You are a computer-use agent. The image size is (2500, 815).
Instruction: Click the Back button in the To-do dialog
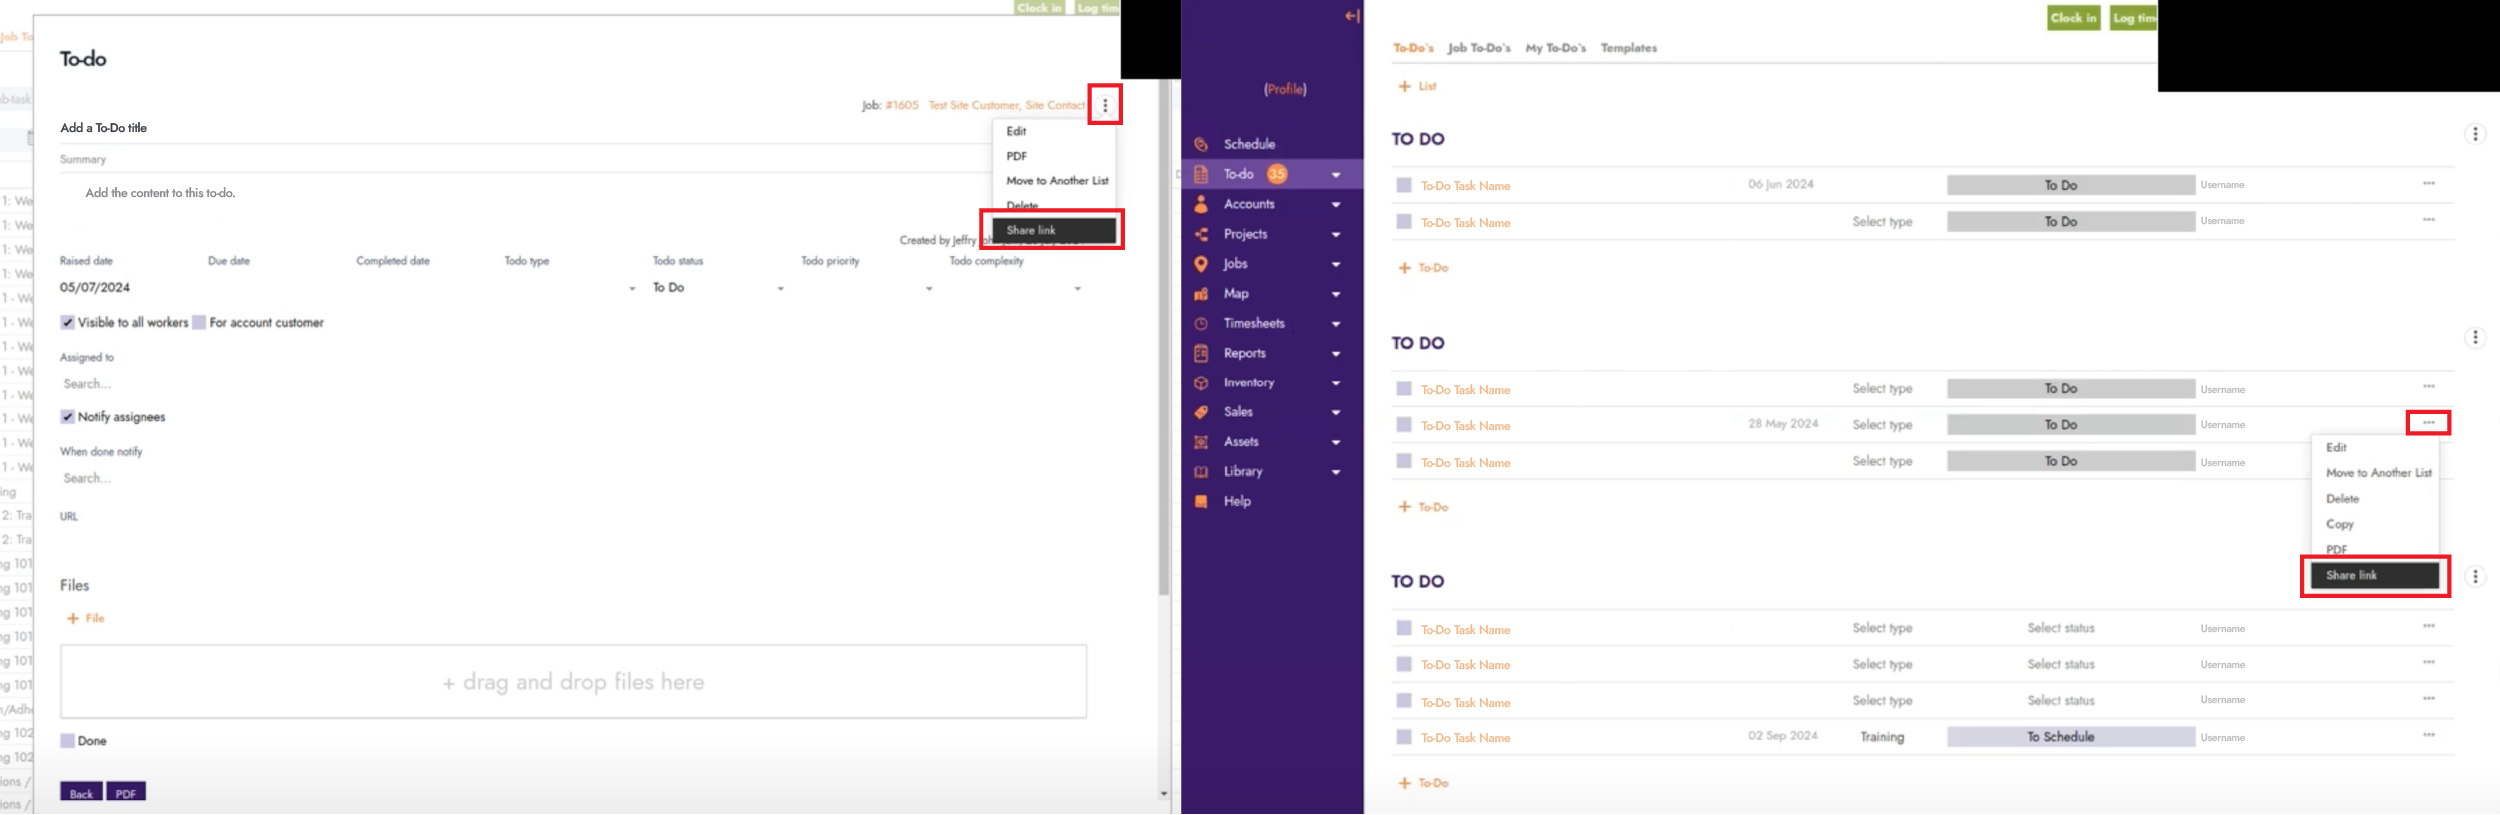click(81, 792)
